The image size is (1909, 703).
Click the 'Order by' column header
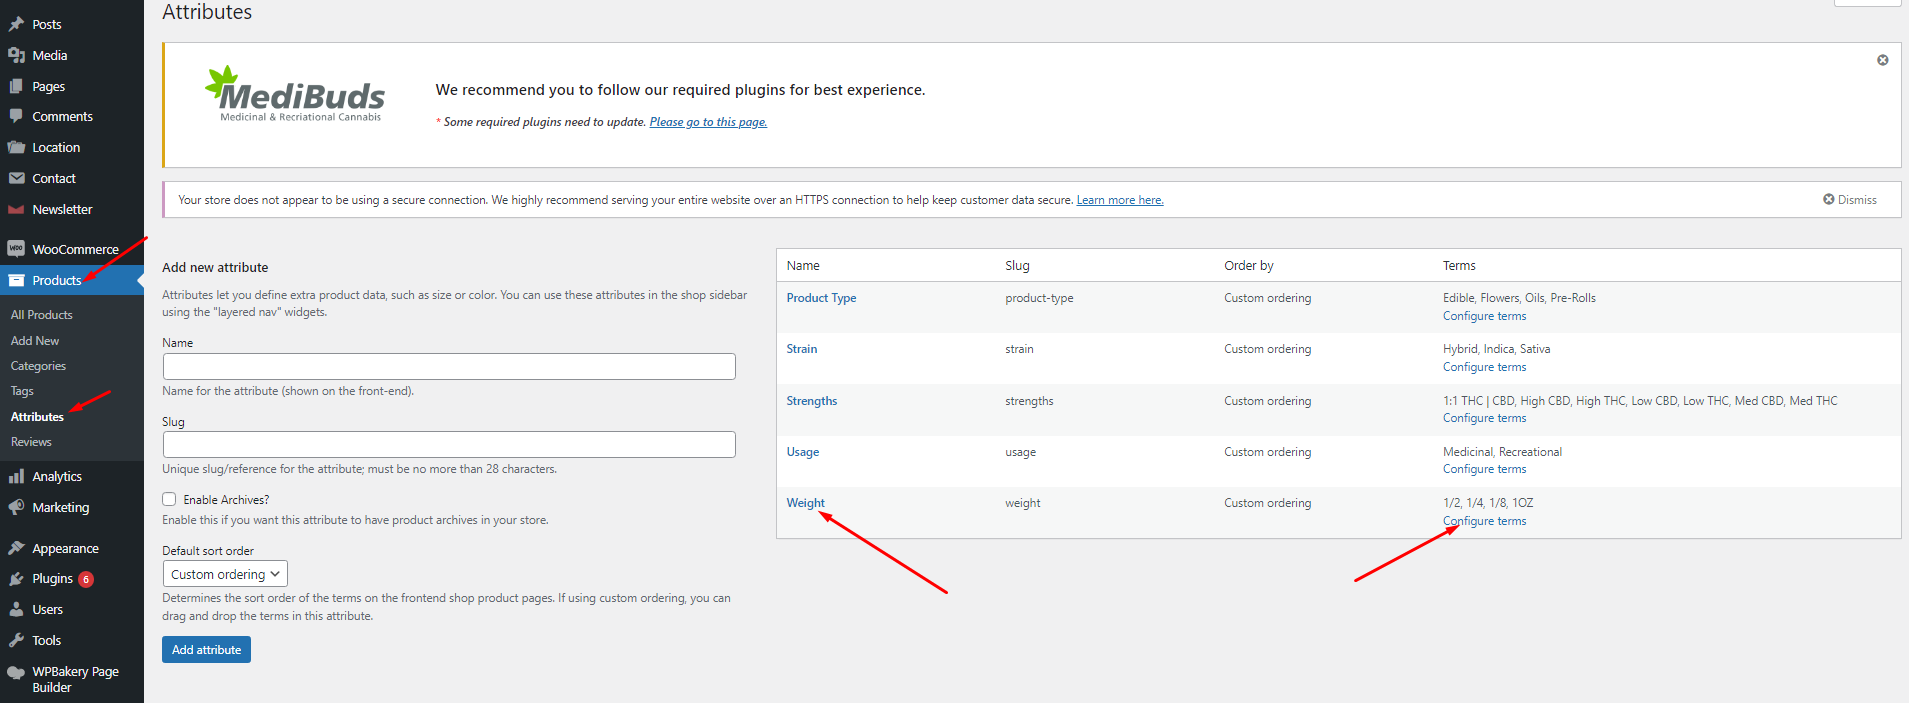pos(1249,266)
